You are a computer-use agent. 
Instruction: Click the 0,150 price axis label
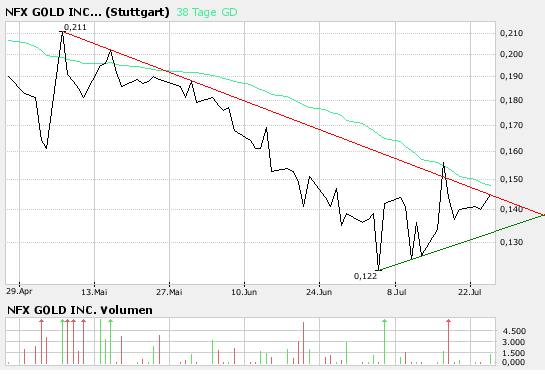pyautogui.click(x=511, y=179)
